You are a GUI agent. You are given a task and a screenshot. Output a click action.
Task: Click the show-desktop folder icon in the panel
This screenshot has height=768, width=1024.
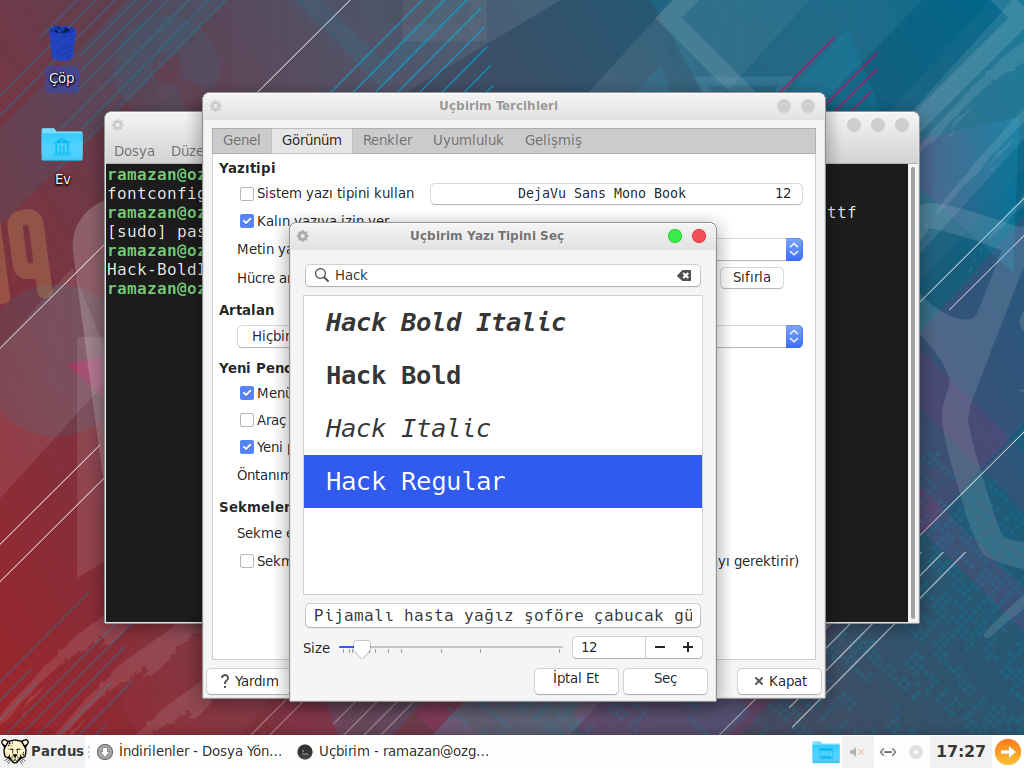pyautogui.click(x=825, y=752)
